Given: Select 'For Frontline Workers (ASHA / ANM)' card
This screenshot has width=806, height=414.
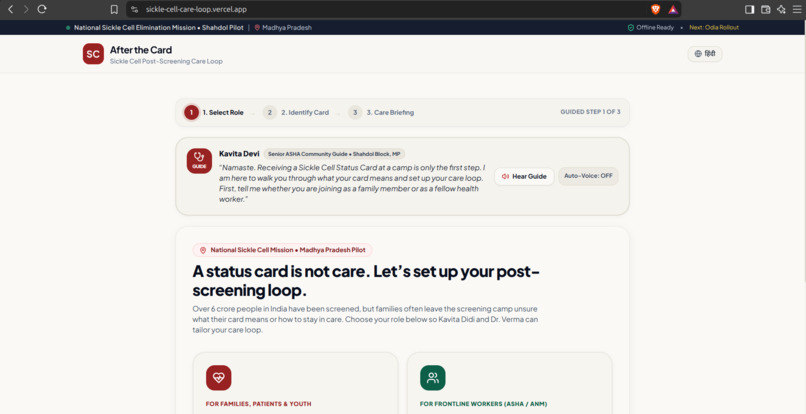Looking at the screenshot, I should (509, 383).
